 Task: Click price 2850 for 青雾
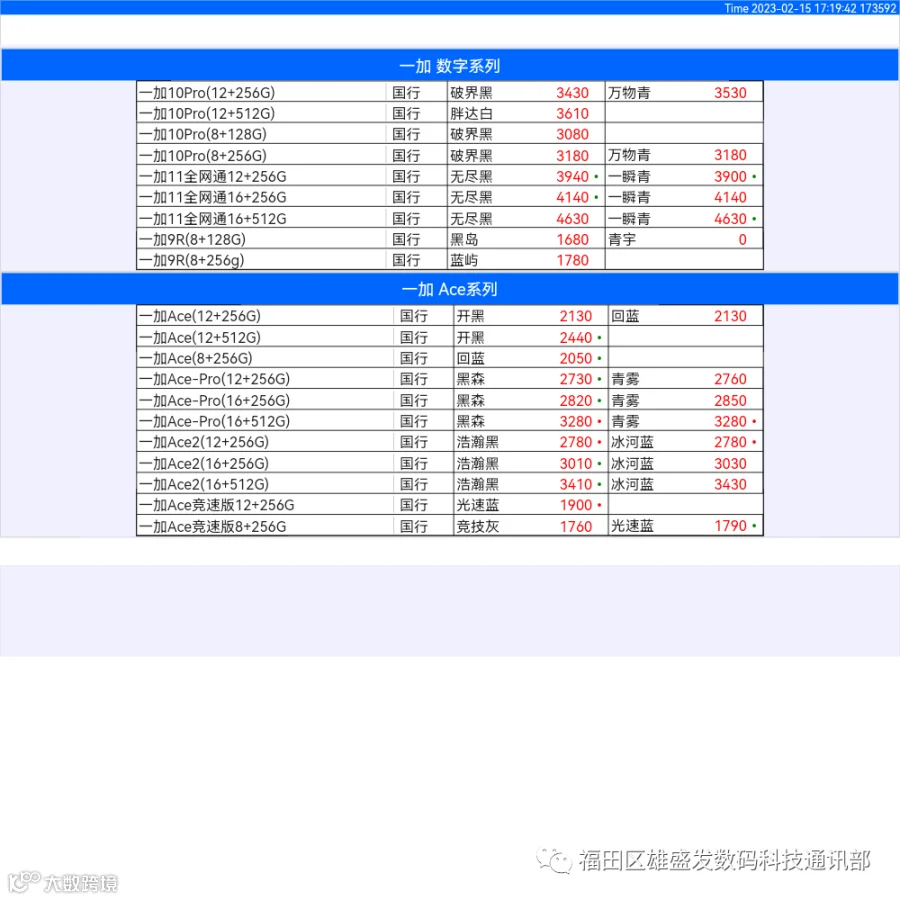730,400
